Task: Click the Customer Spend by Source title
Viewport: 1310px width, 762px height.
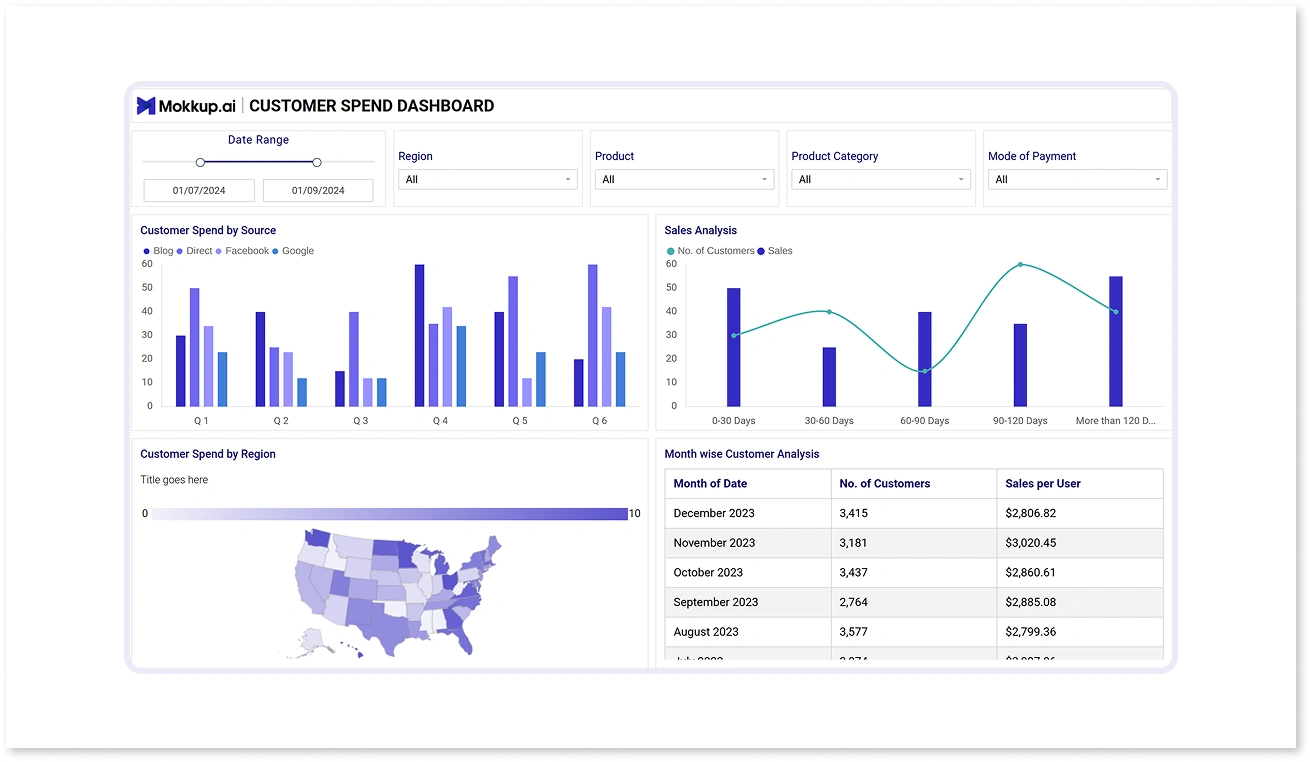Action: coord(208,231)
